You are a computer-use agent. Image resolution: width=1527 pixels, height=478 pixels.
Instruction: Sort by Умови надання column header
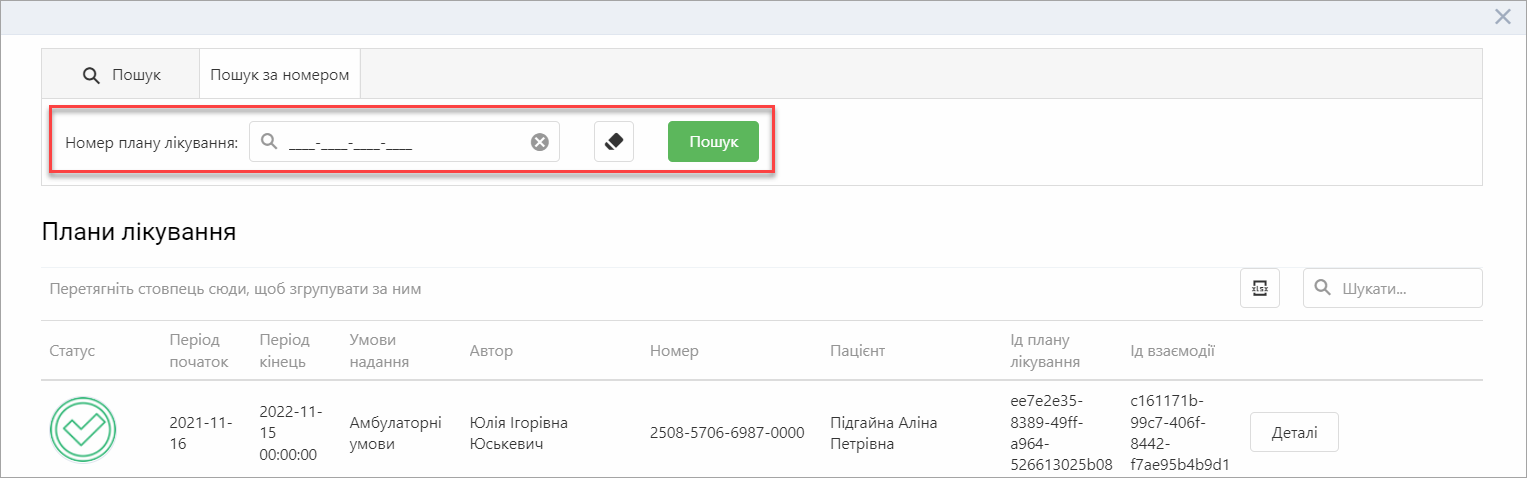pyautogui.click(x=379, y=351)
